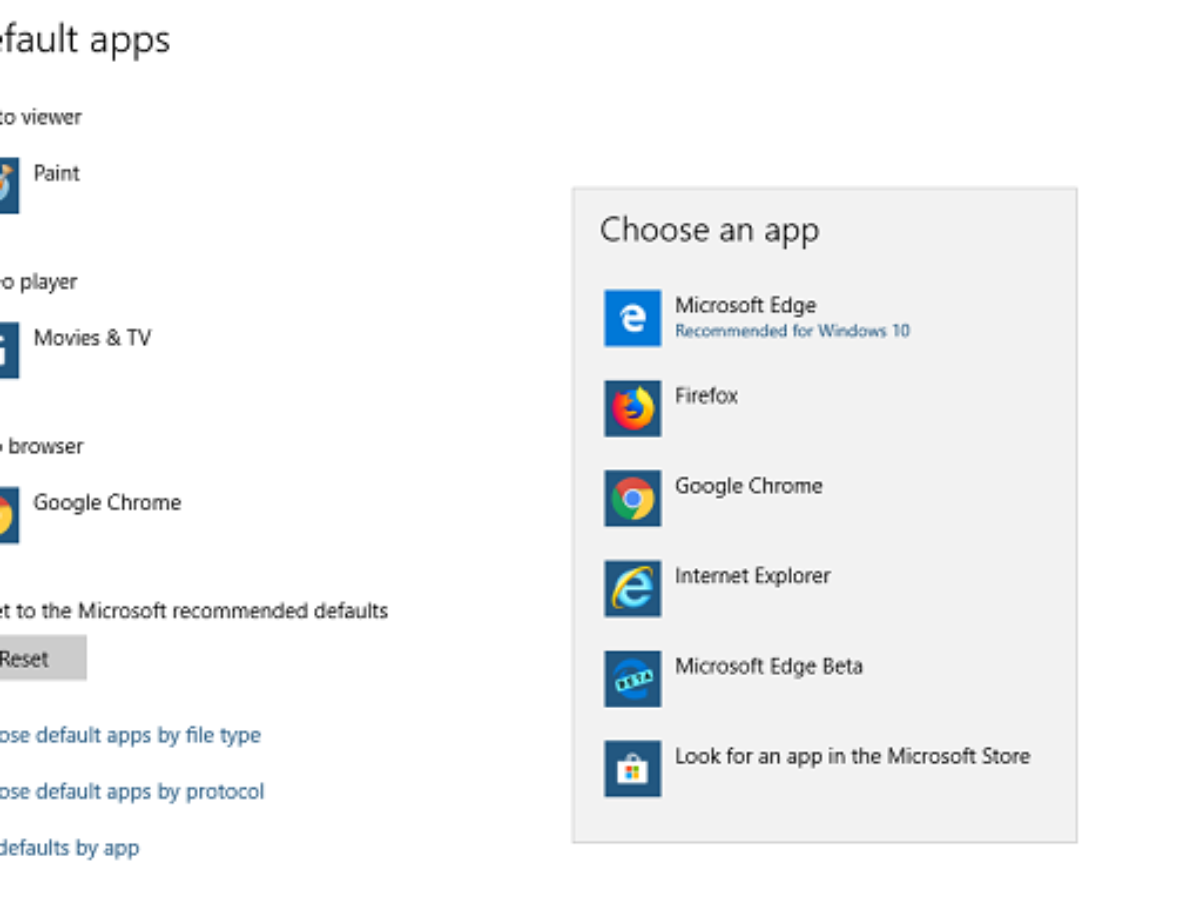The width and height of the screenshot is (1200, 900).
Task: Open Google Chrome web browser default selector
Action: tap(107, 503)
